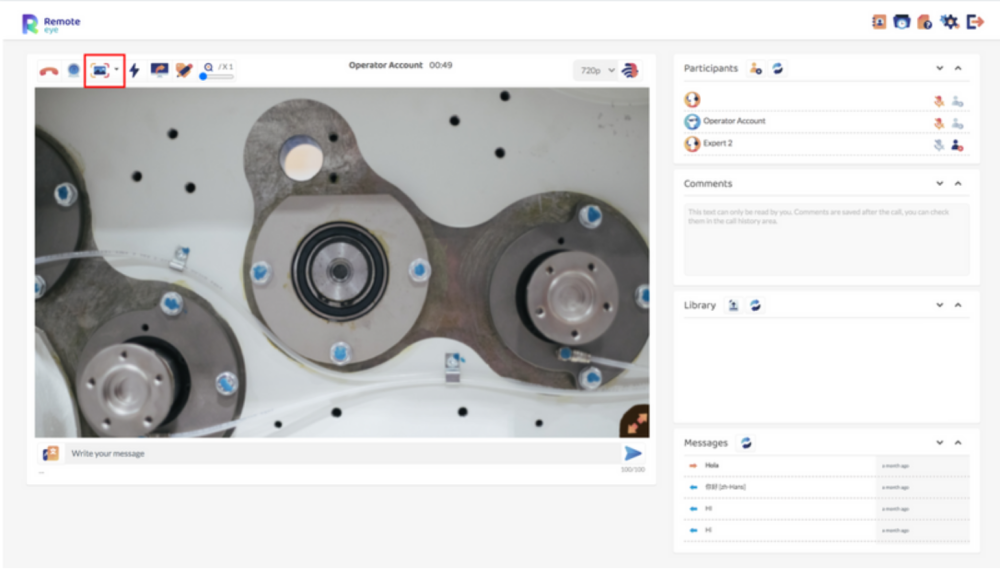Click the Remote eye logo

pyautogui.click(x=51, y=24)
